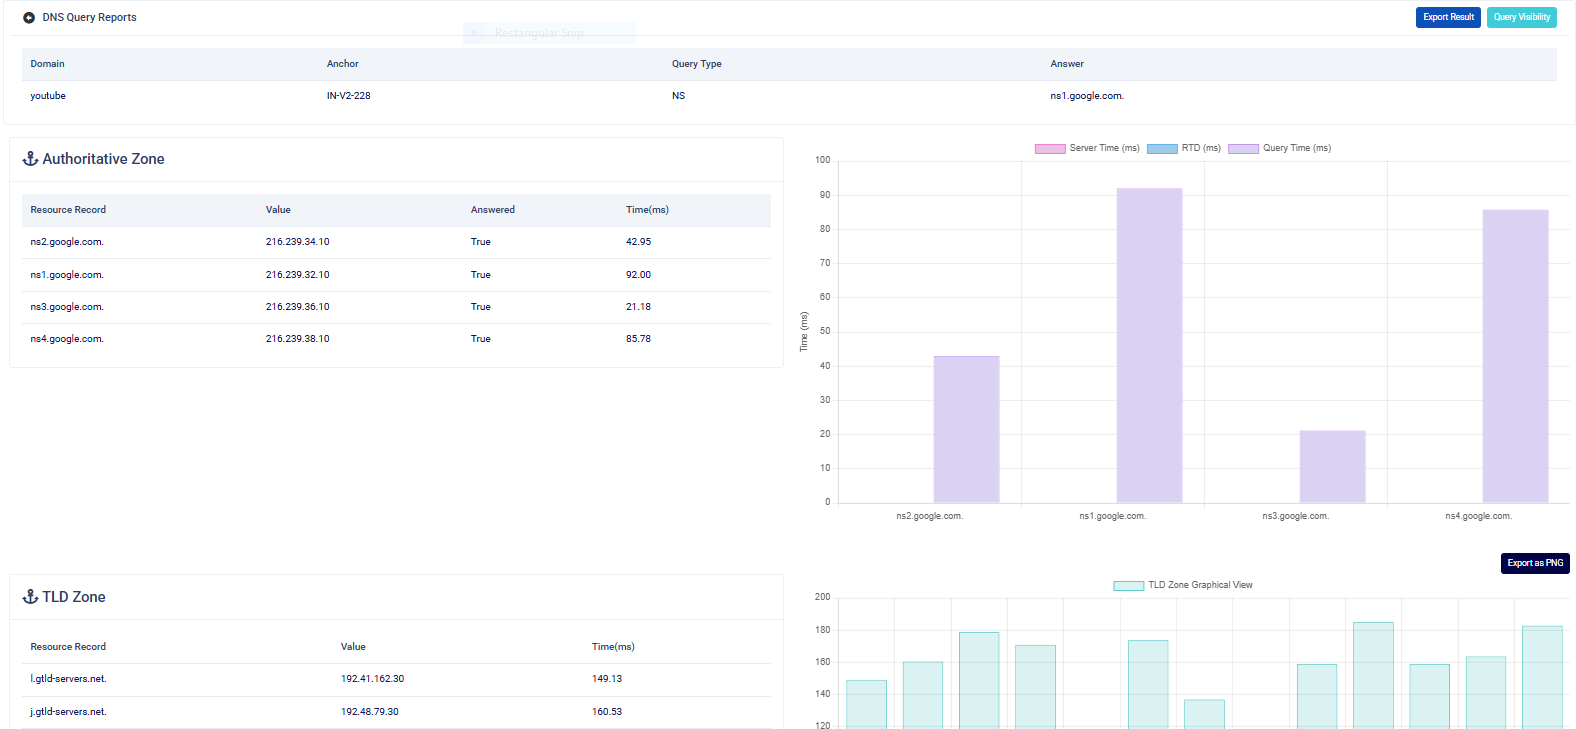Click the youtube domain cell
This screenshot has height=729, width=1576.
[48, 96]
